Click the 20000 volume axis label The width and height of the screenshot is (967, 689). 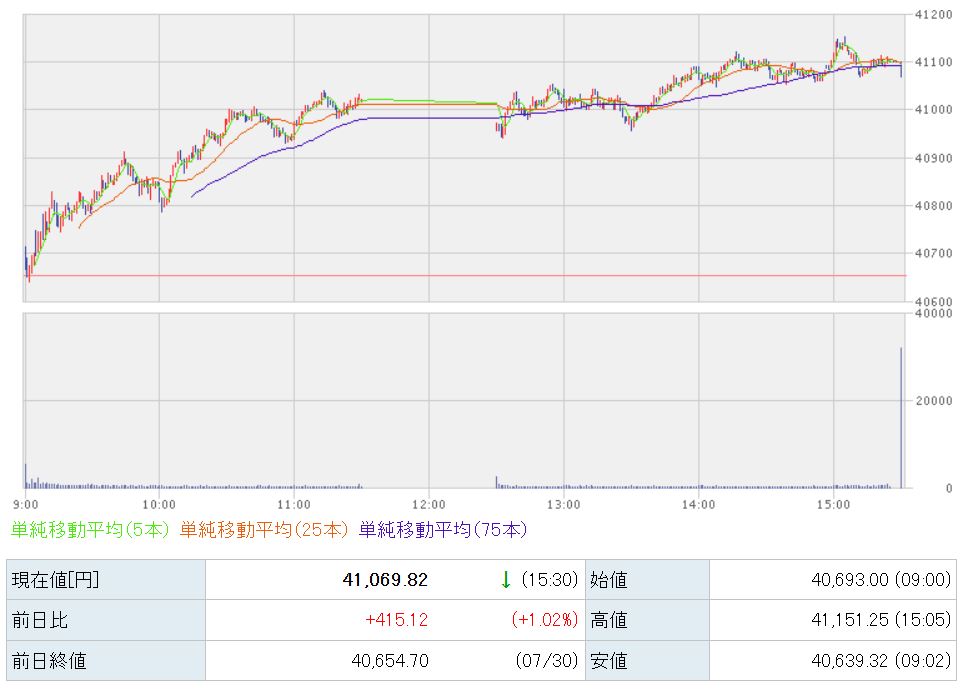pos(934,400)
